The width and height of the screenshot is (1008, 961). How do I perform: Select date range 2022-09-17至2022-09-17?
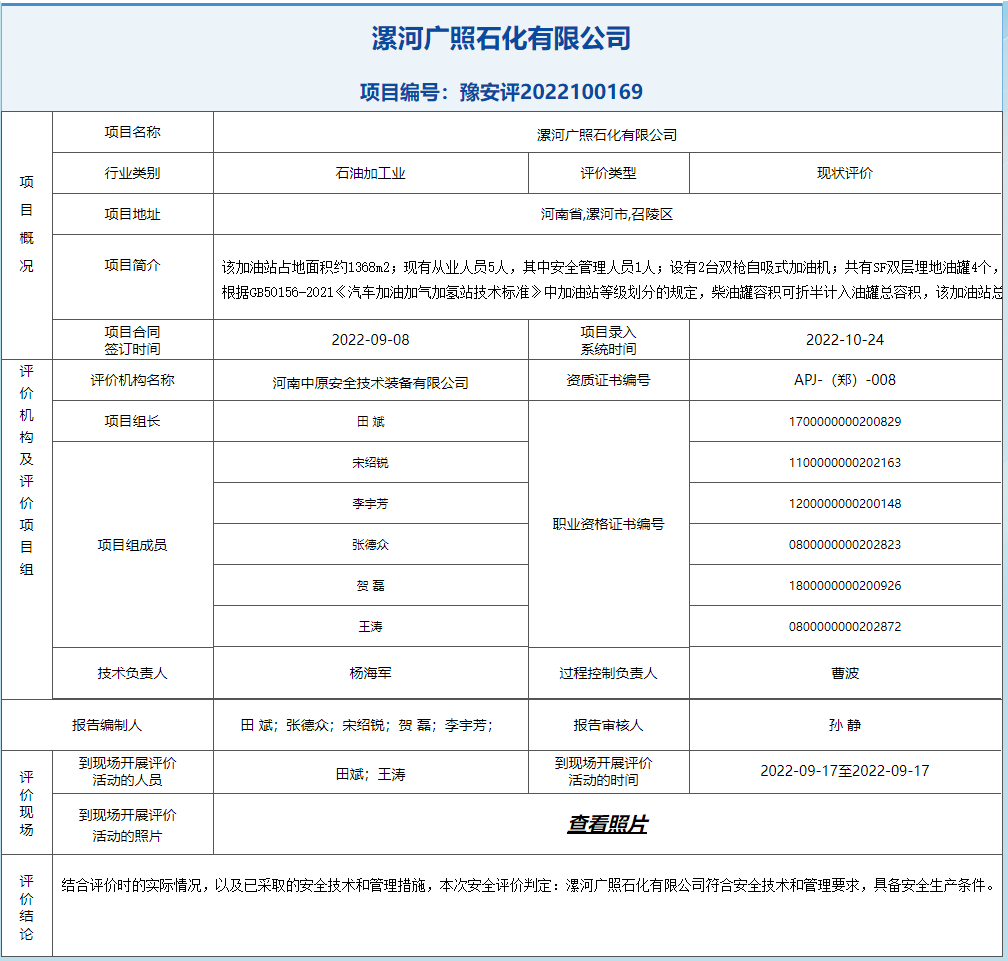pyautogui.click(x=845, y=771)
